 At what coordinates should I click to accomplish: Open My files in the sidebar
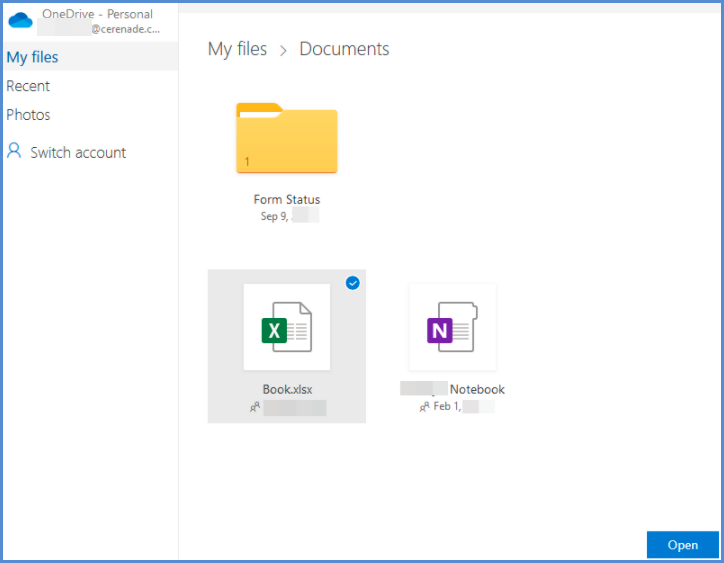[33, 57]
